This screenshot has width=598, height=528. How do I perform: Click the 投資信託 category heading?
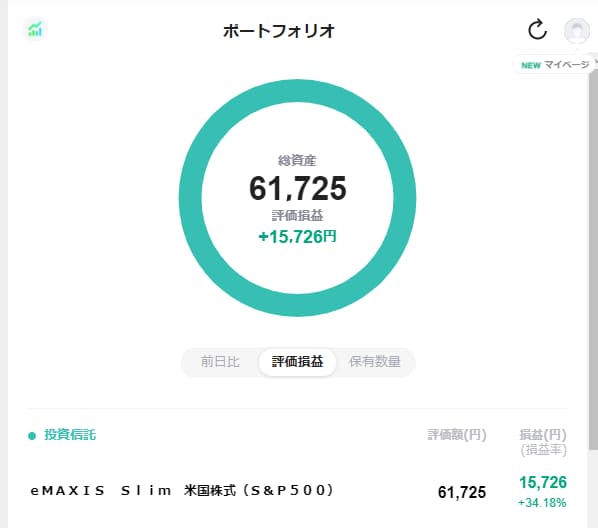click(x=70, y=435)
